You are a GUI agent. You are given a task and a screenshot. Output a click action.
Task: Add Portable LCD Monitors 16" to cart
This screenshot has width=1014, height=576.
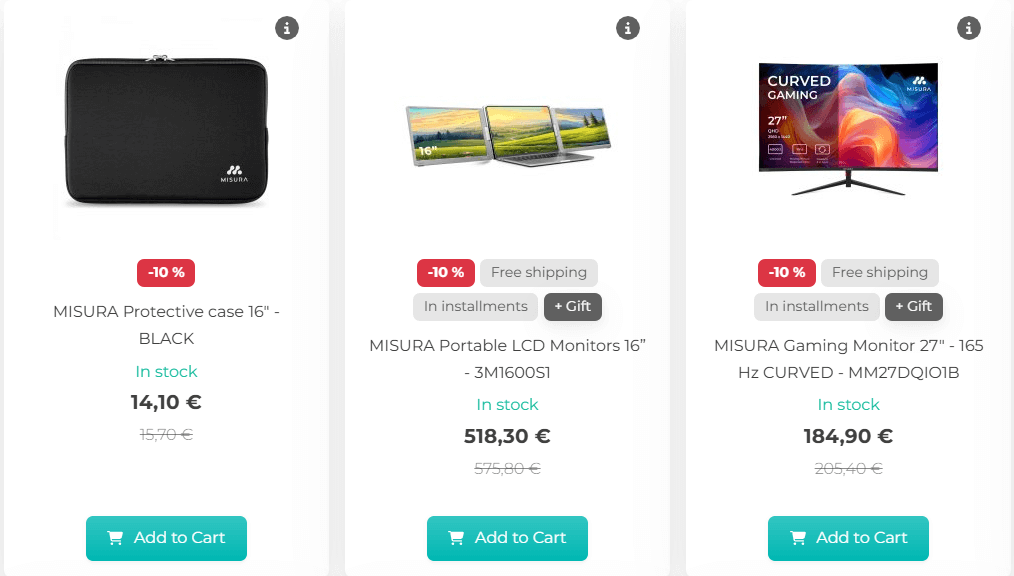pyautogui.click(x=507, y=538)
